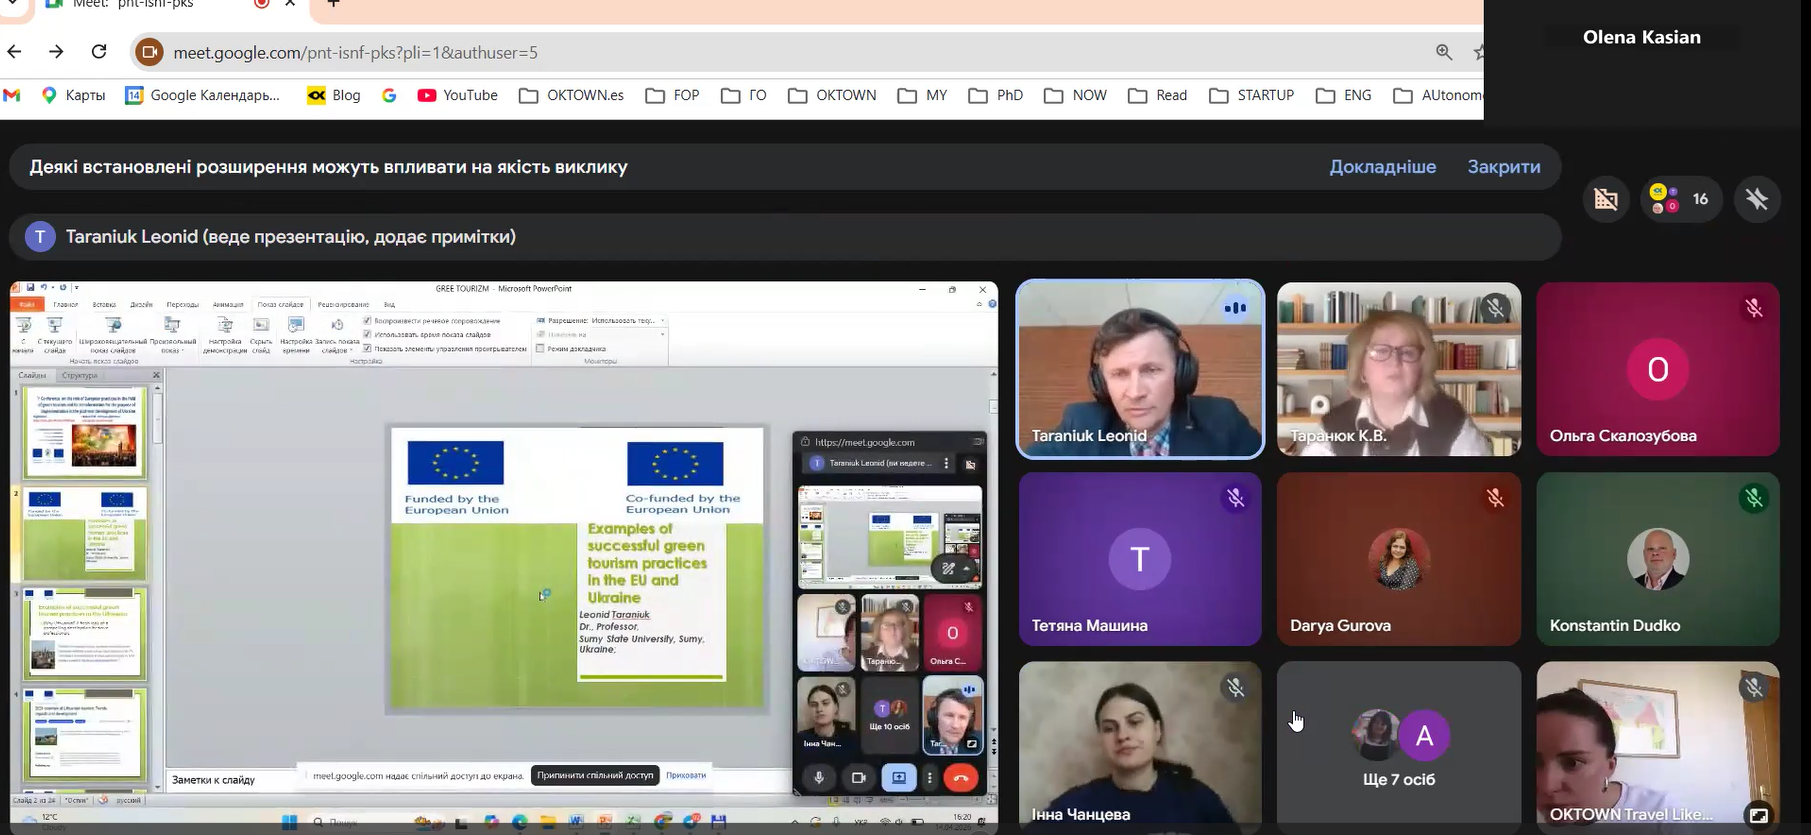Expand the PhD bookmarks folder
This screenshot has height=835, width=1811.
(995, 95)
